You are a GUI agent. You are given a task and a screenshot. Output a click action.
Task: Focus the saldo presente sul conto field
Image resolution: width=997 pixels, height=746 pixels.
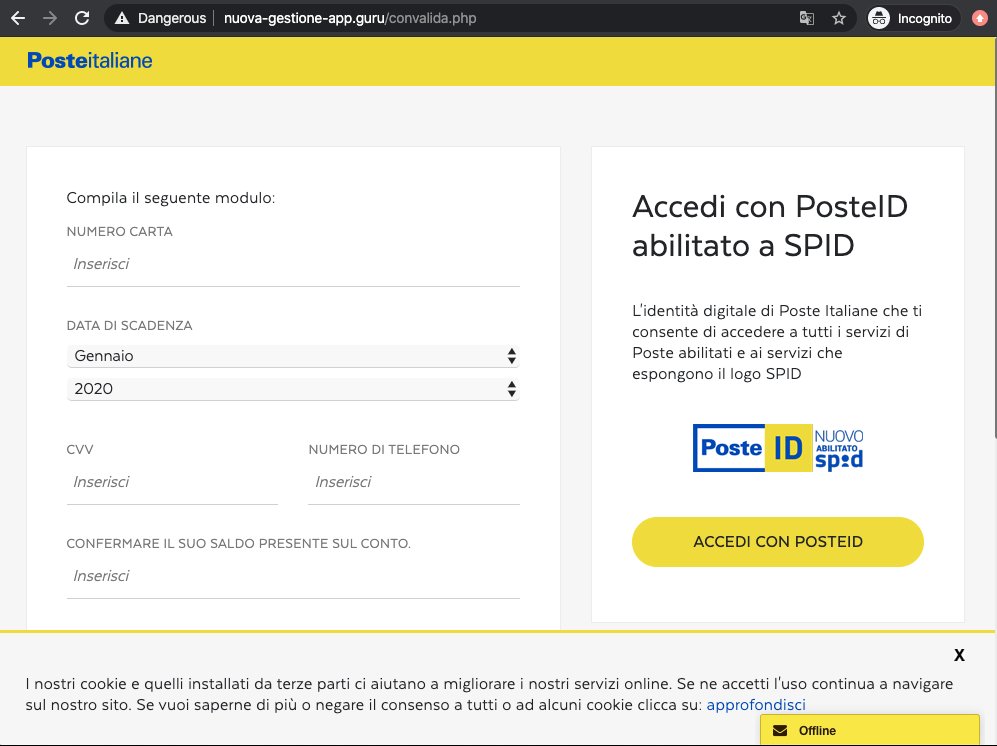(x=293, y=576)
